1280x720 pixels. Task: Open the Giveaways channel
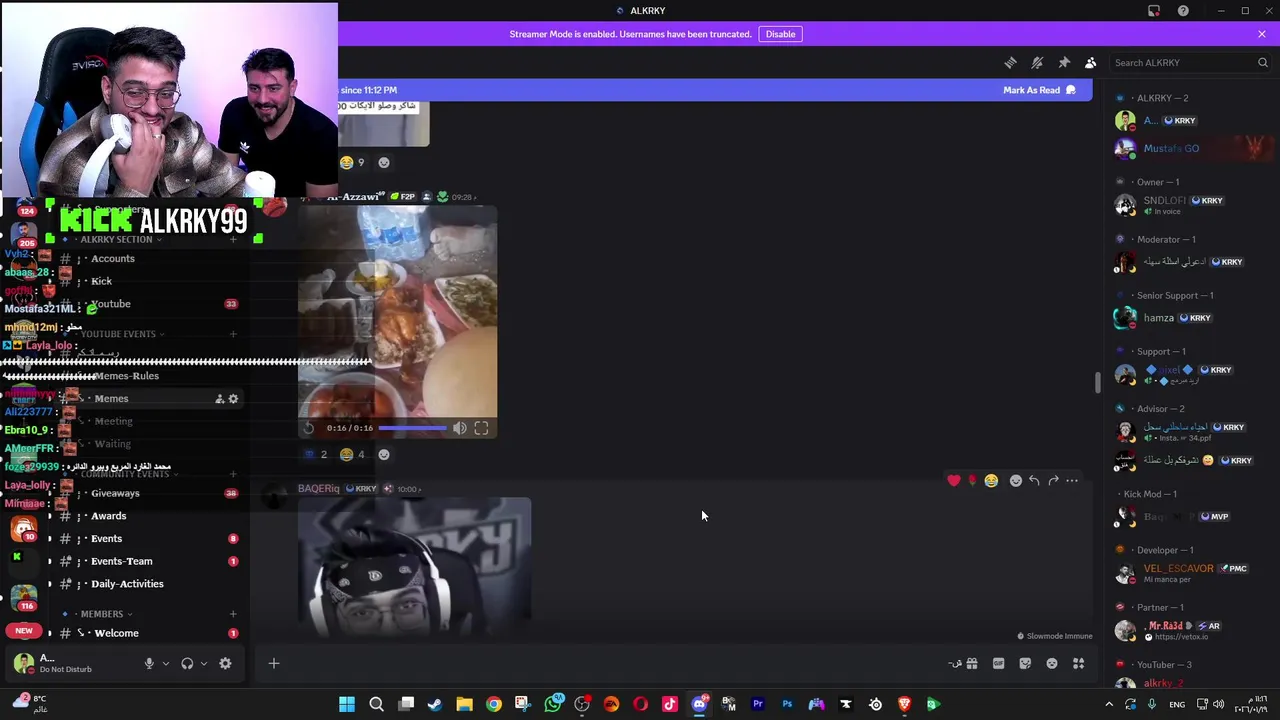click(115, 493)
